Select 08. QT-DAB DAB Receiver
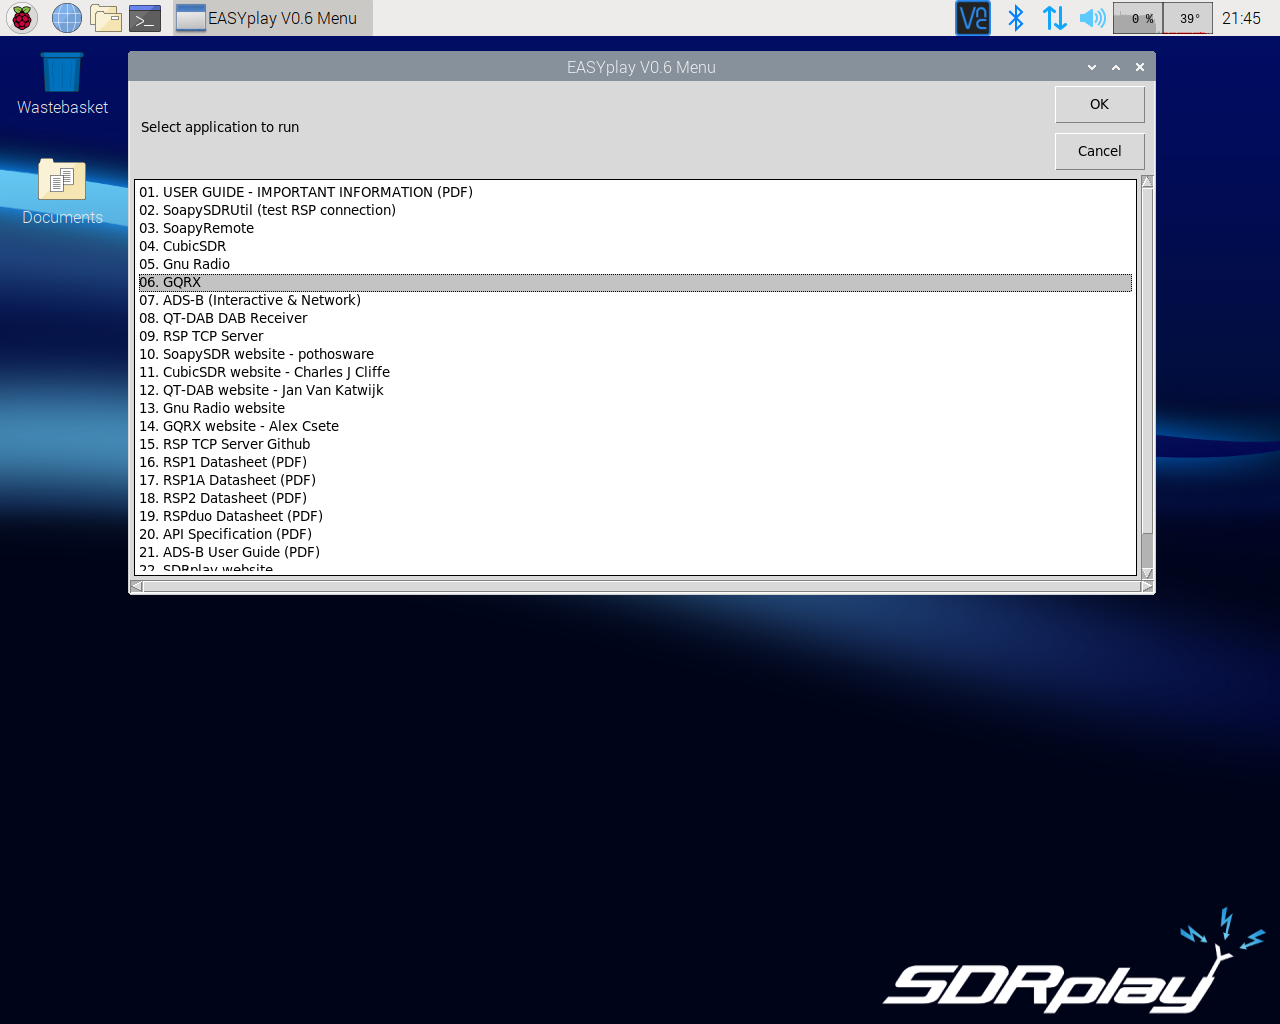Screen dimensions: 1280x1024 [635, 318]
